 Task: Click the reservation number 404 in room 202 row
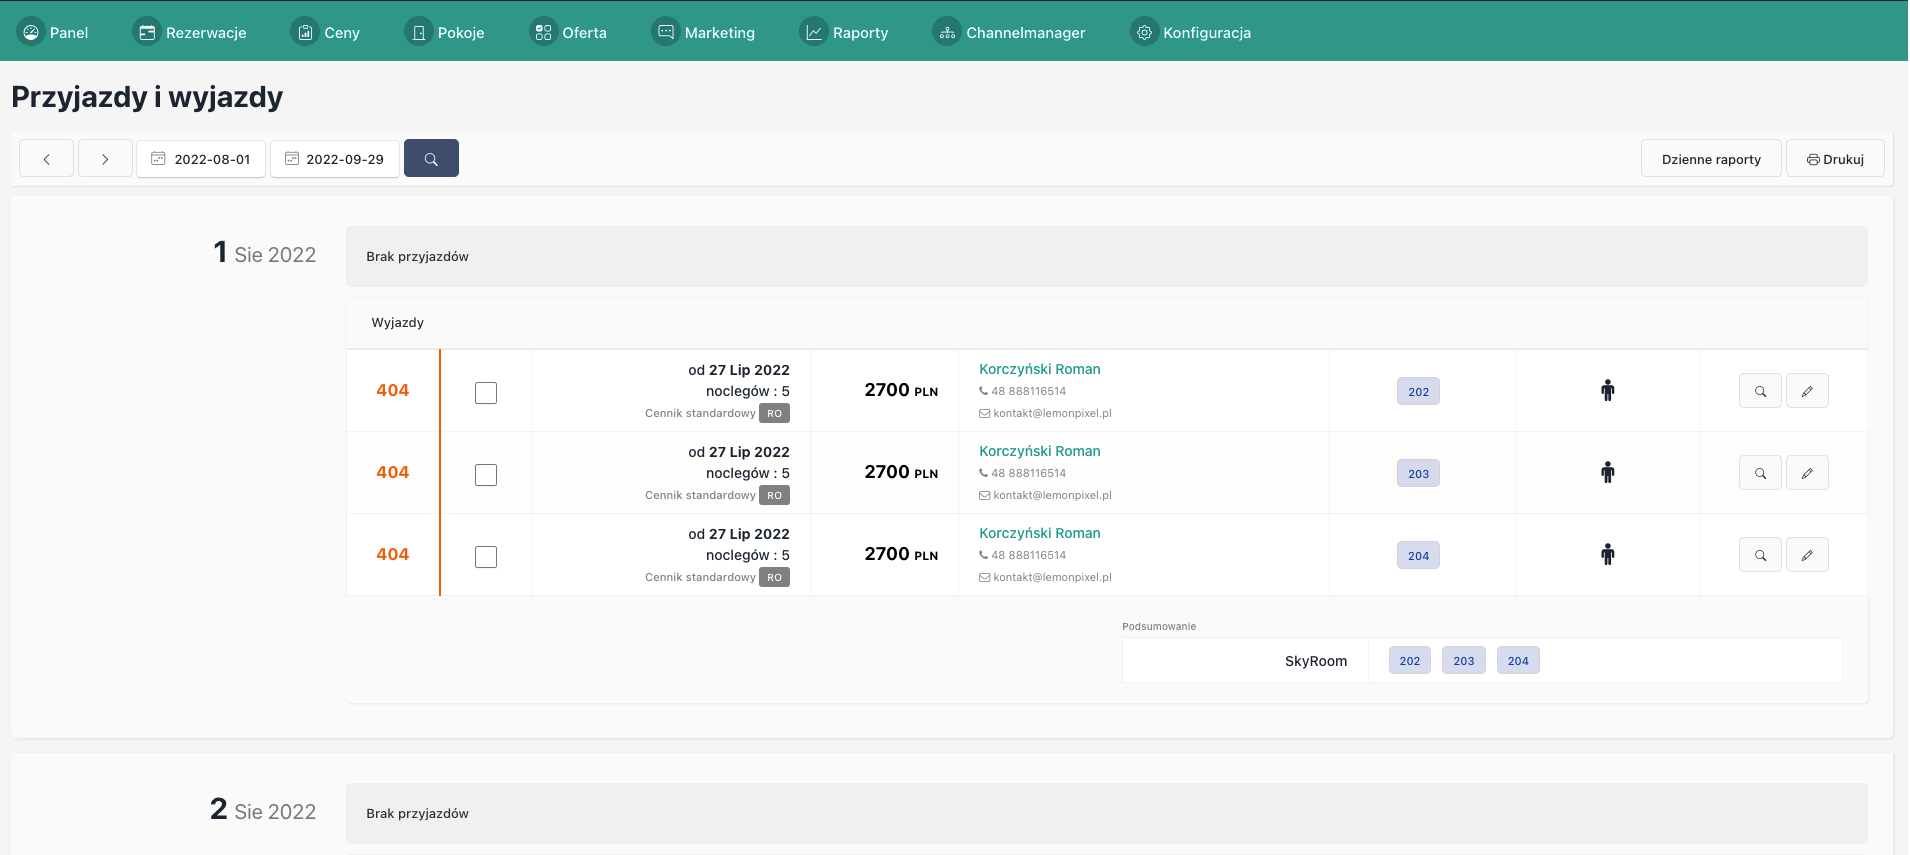click(x=393, y=390)
